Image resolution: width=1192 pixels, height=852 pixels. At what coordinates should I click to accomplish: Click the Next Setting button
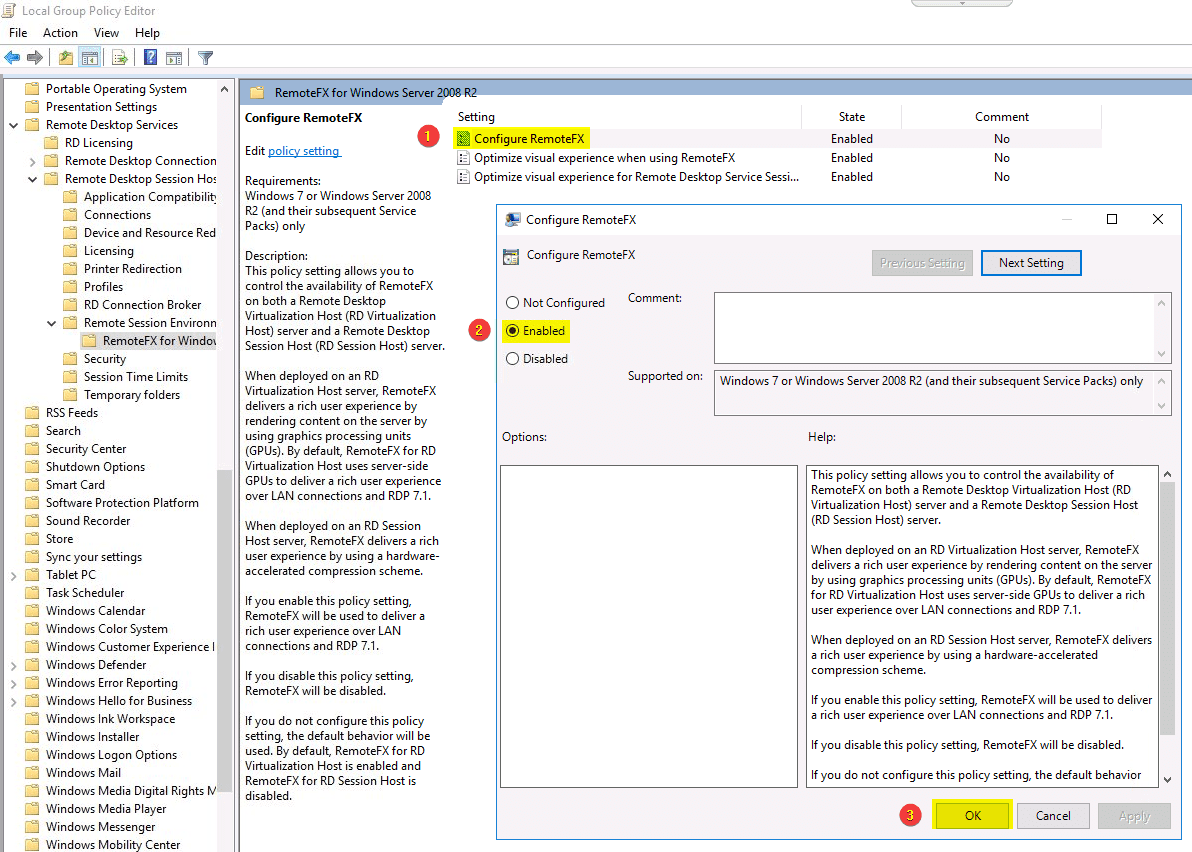(1031, 262)
